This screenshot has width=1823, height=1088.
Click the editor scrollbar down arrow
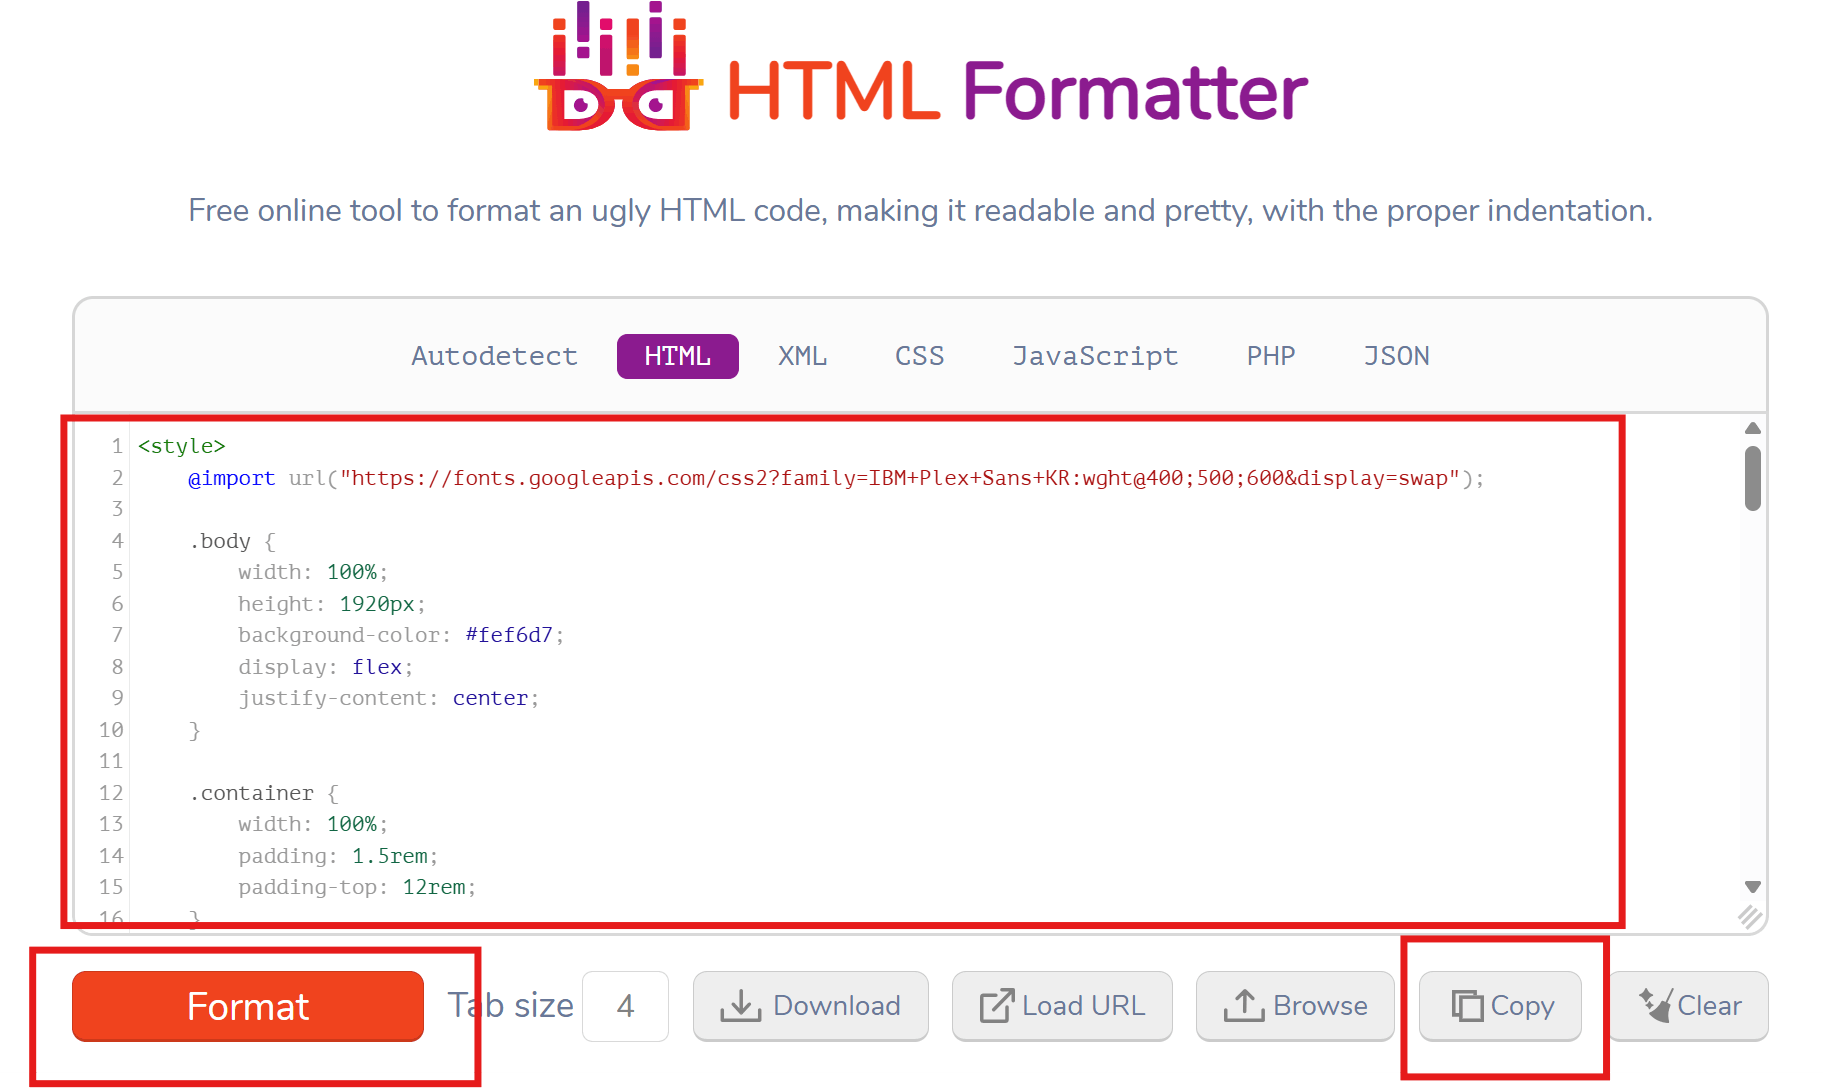point(1752,887)
